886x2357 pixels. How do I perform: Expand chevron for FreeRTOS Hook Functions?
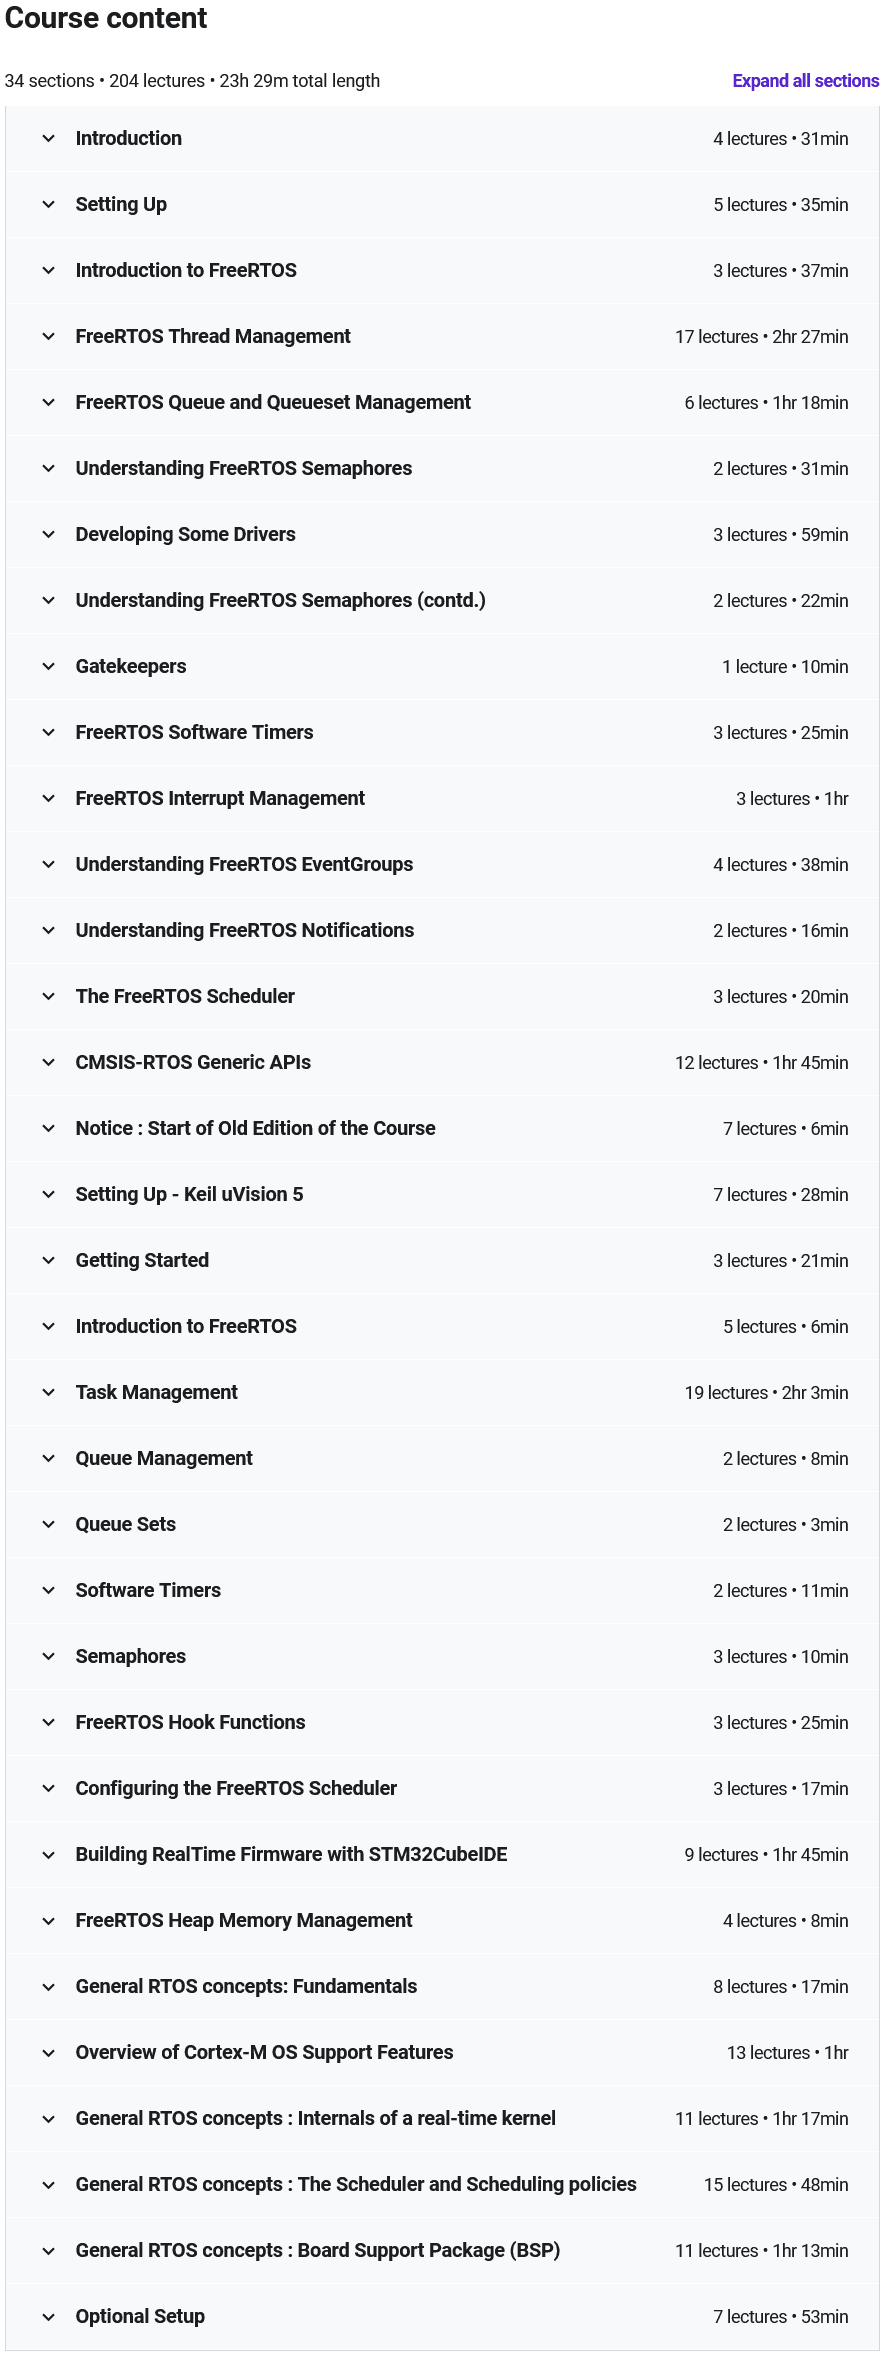(x=48, y=1723)
